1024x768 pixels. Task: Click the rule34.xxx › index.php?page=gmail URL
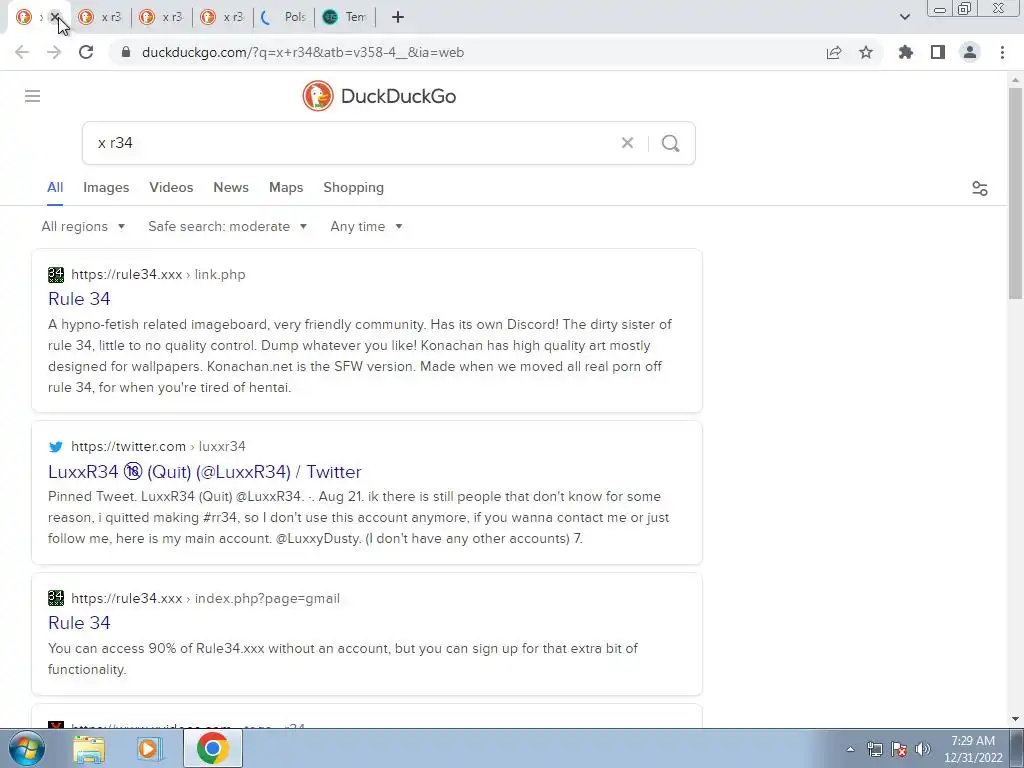coord(205,598)
